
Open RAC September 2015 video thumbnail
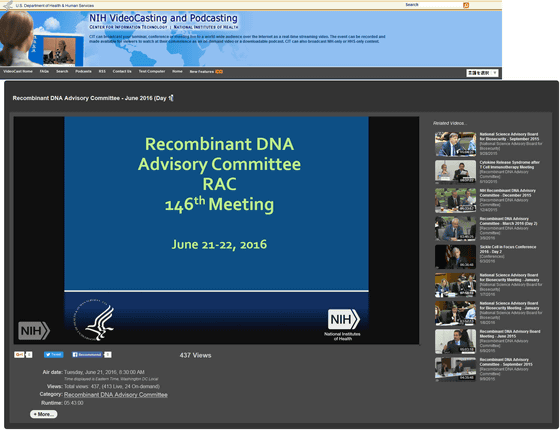click(455, 370)
